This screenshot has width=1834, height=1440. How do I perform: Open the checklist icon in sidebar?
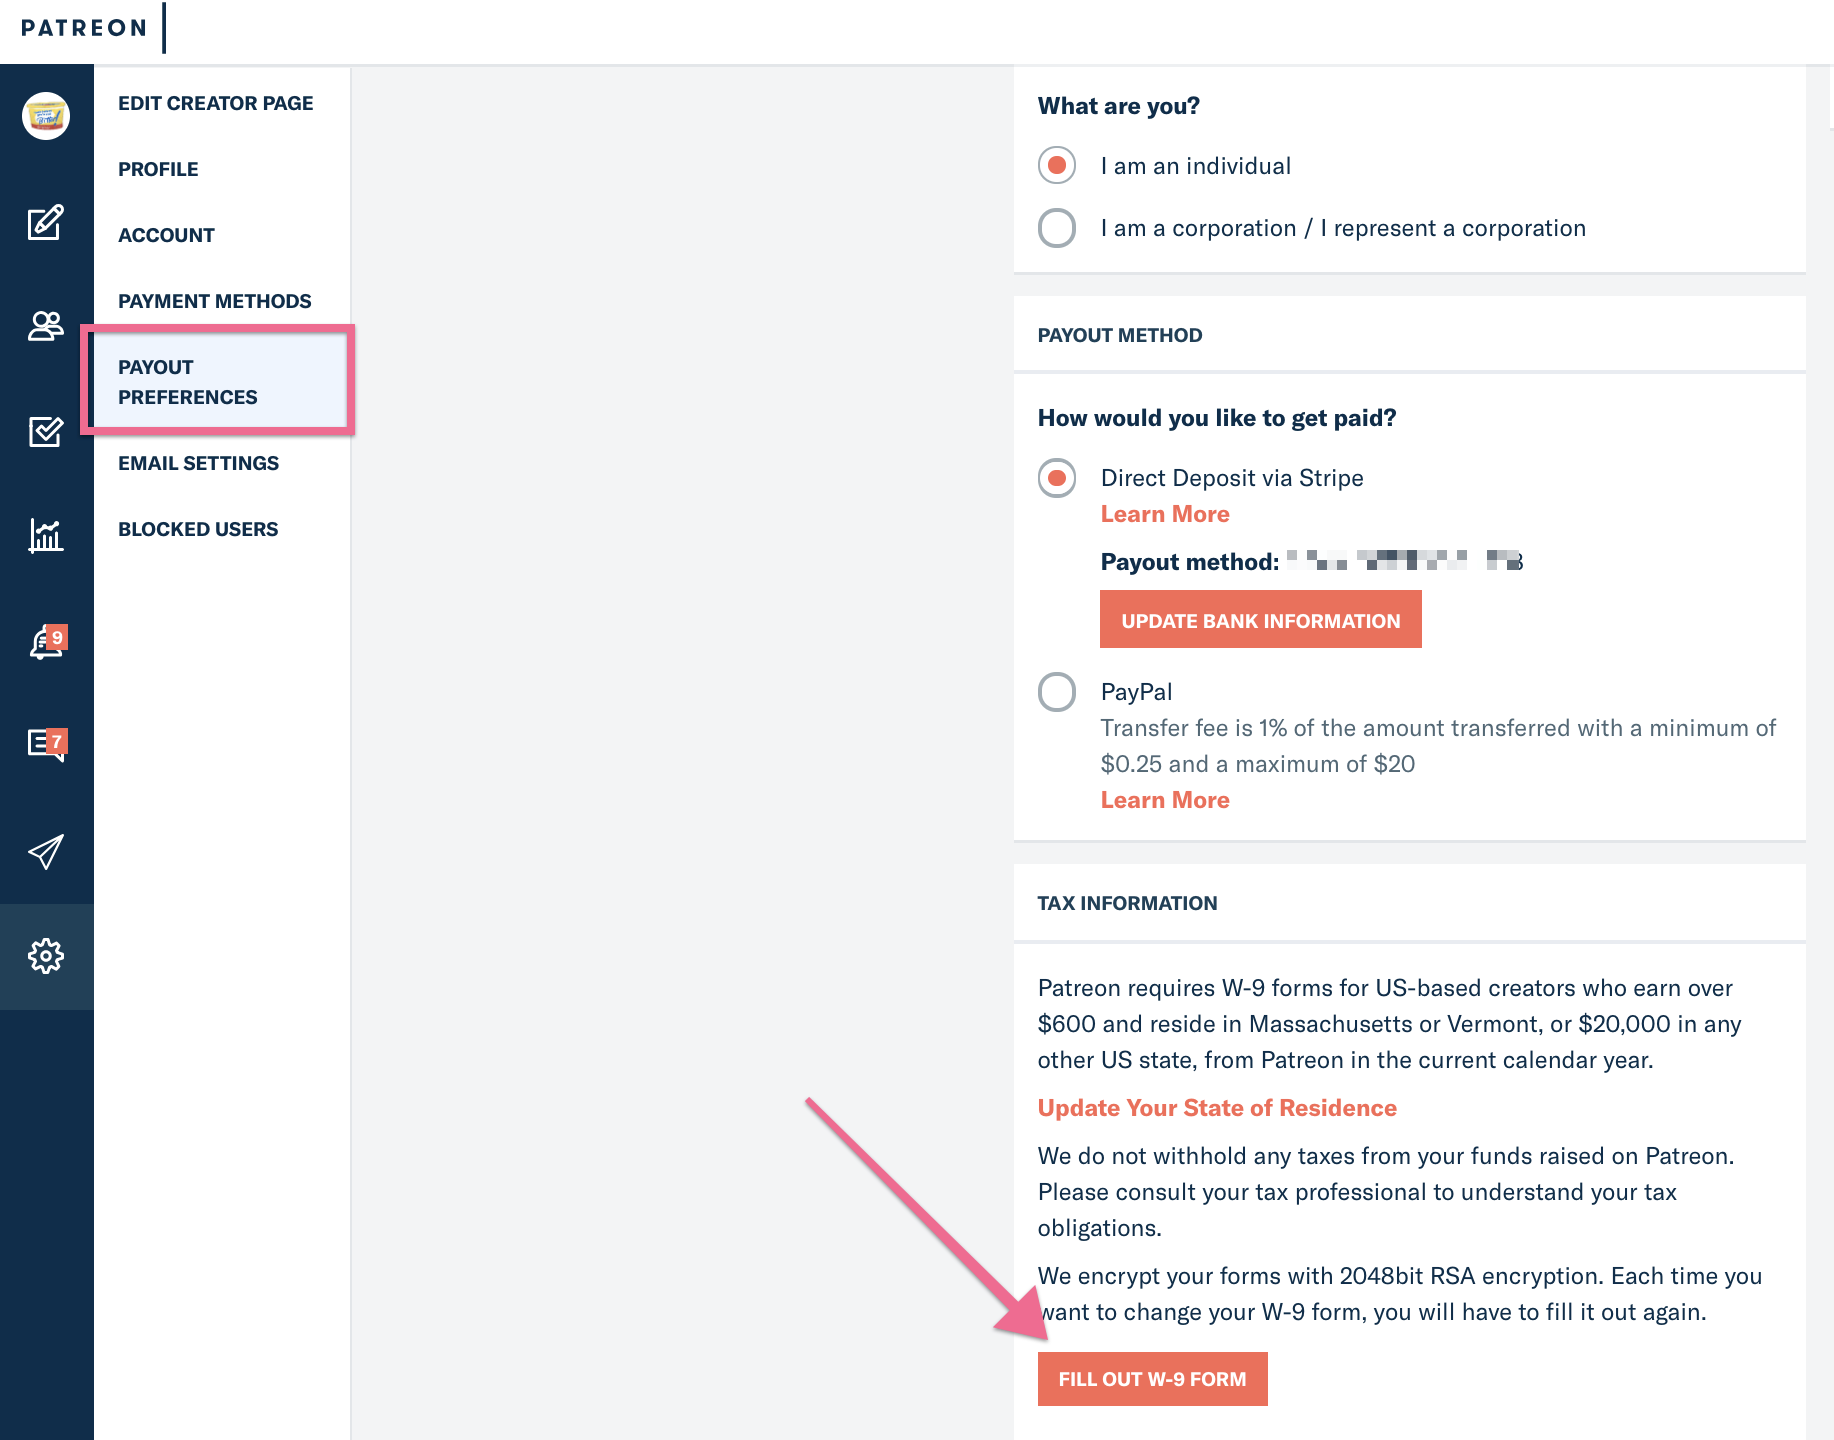point(46,431)
